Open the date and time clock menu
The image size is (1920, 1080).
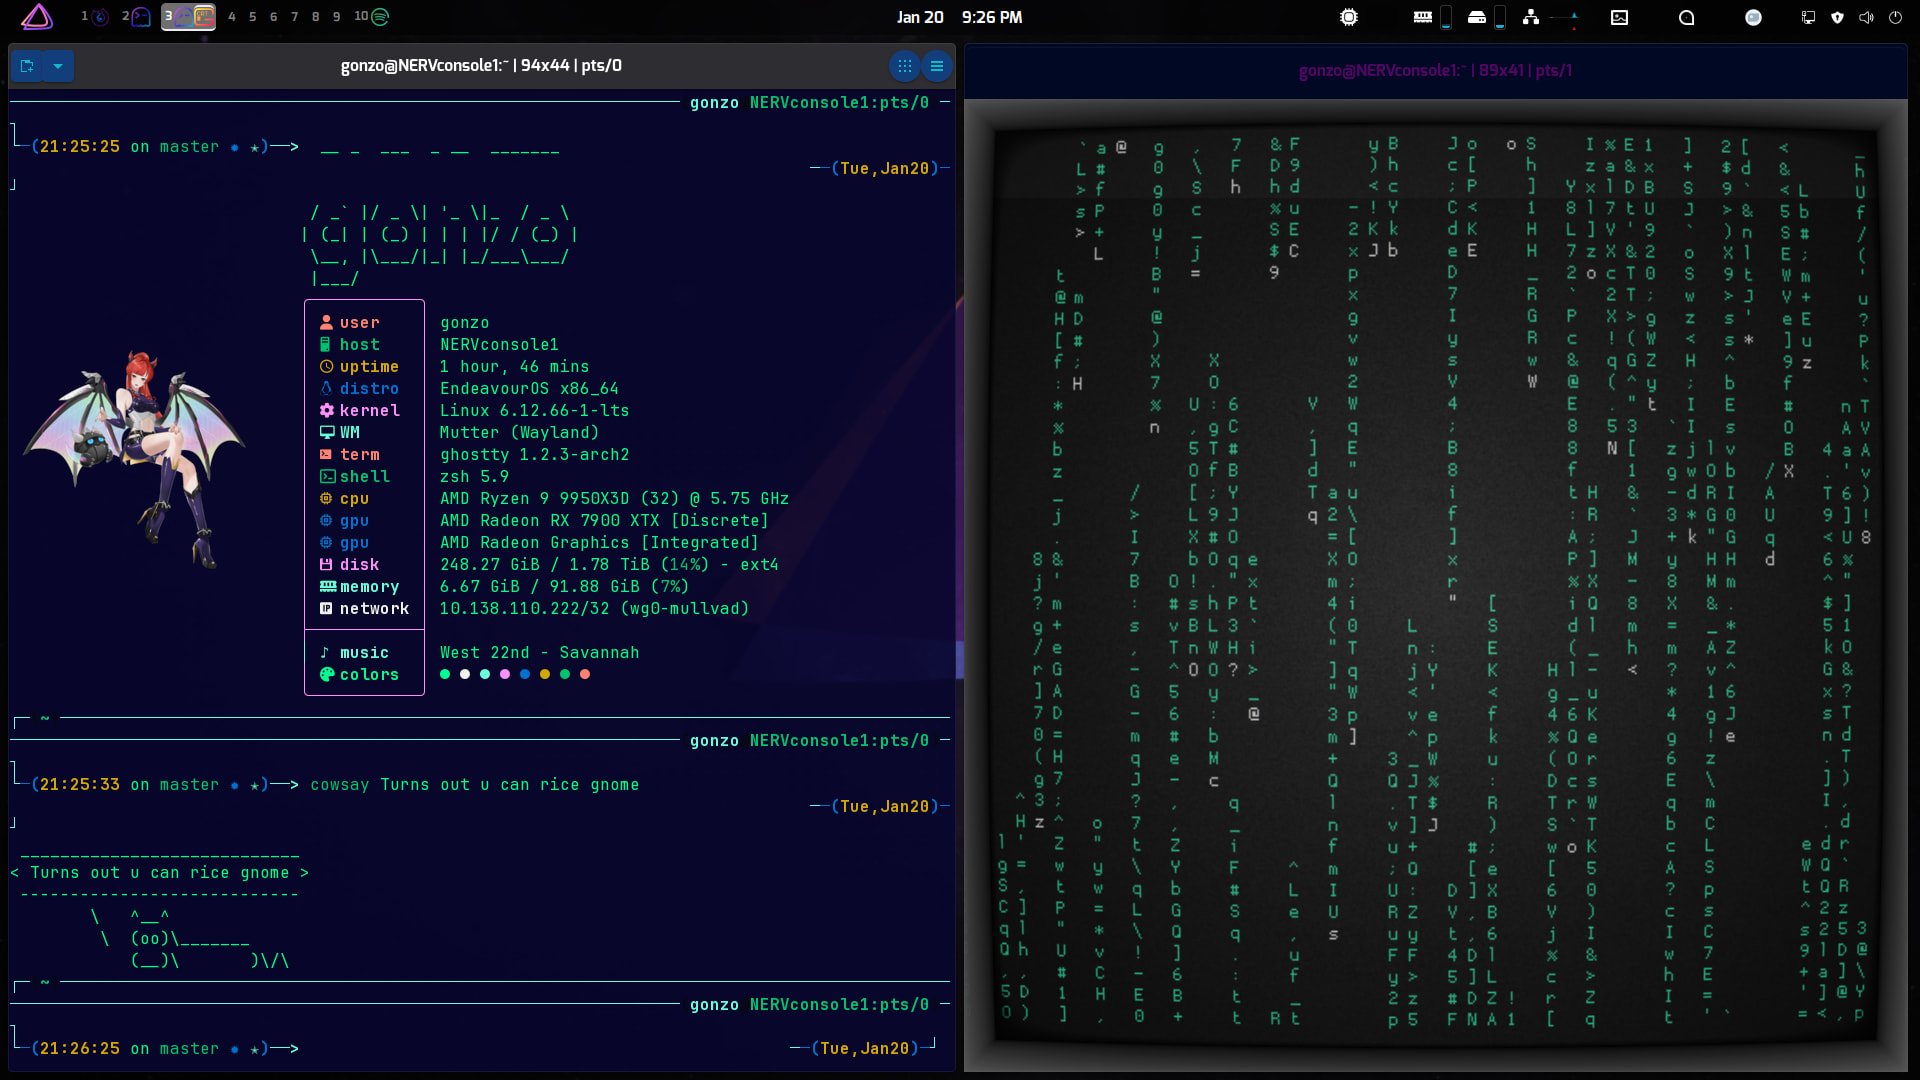pos(958,17)
